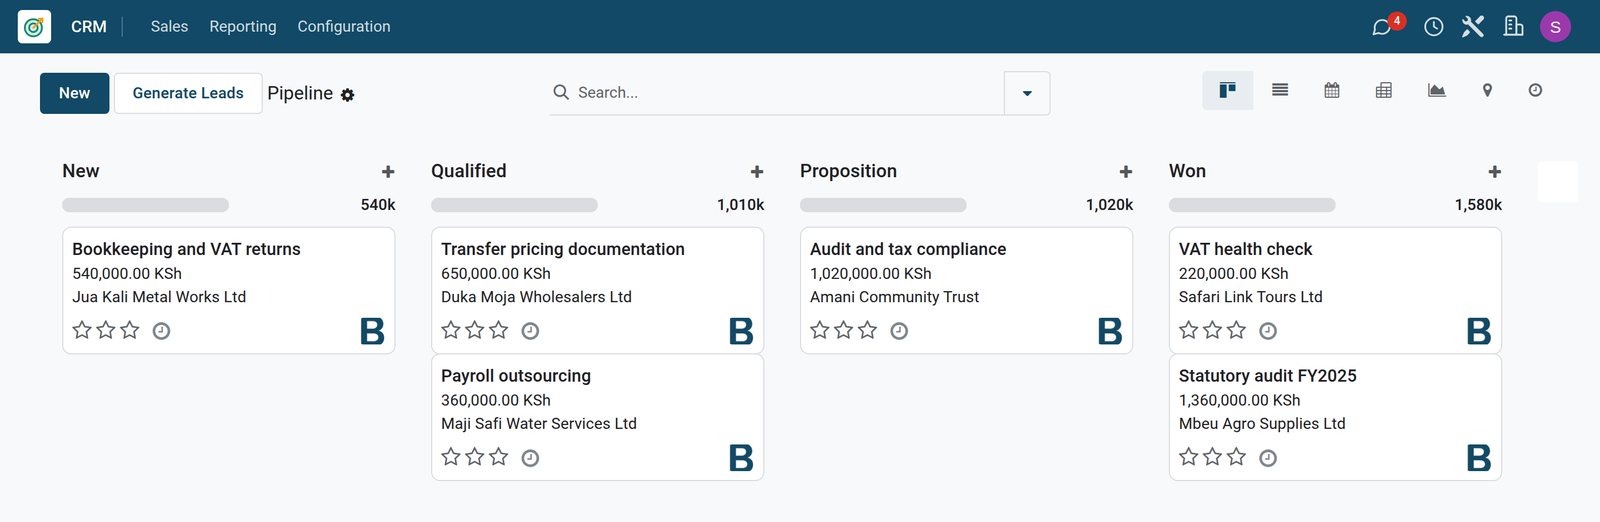Switch to List view
The image size is (1600, 522).
pos(1280,91)
